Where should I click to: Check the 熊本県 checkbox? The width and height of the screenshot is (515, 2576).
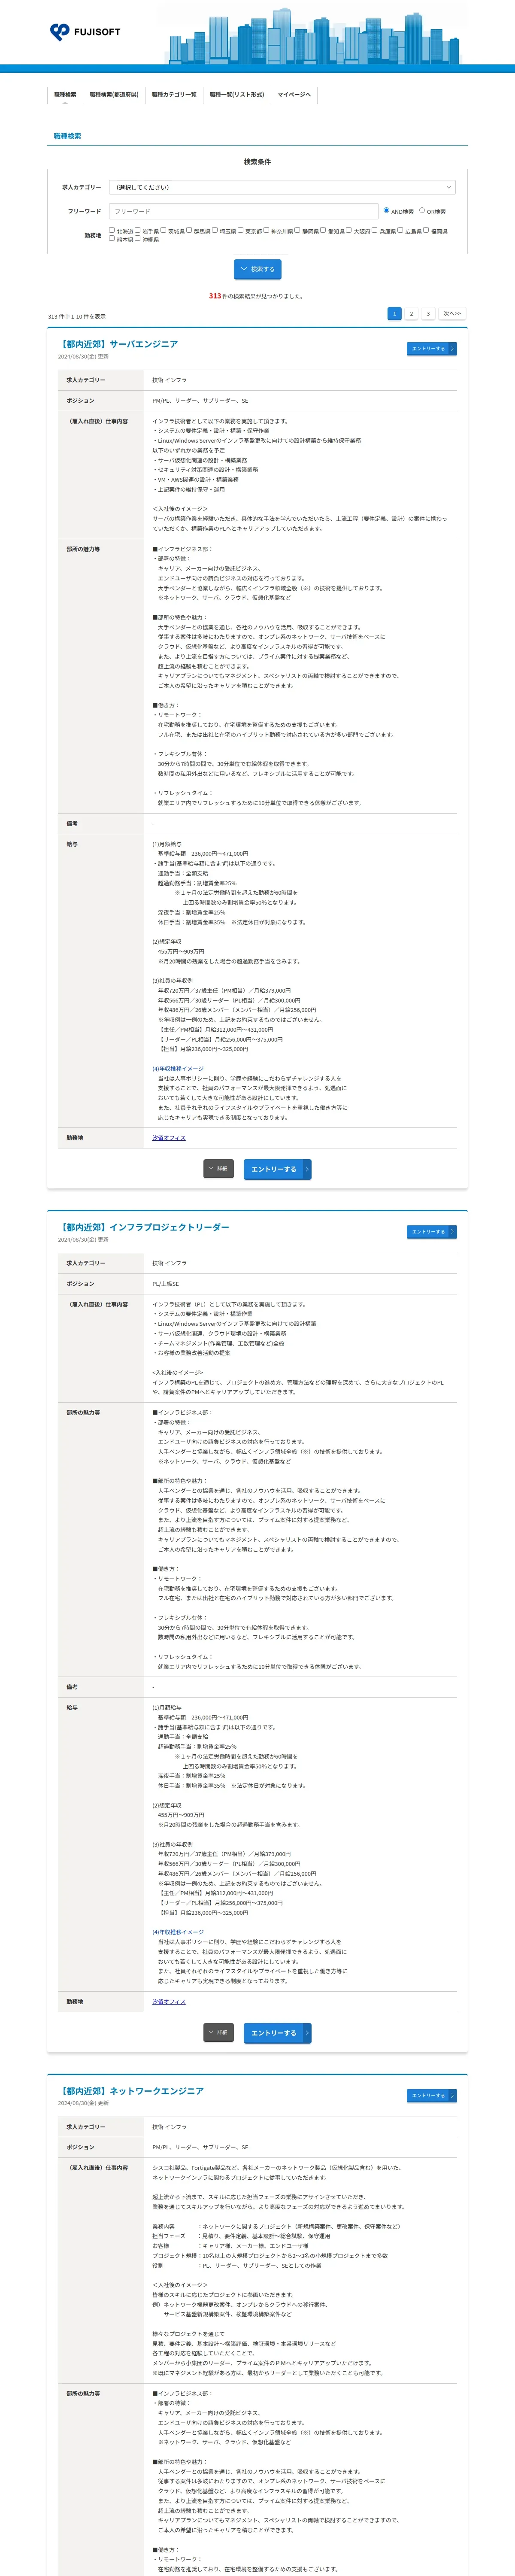click(112, 238)
